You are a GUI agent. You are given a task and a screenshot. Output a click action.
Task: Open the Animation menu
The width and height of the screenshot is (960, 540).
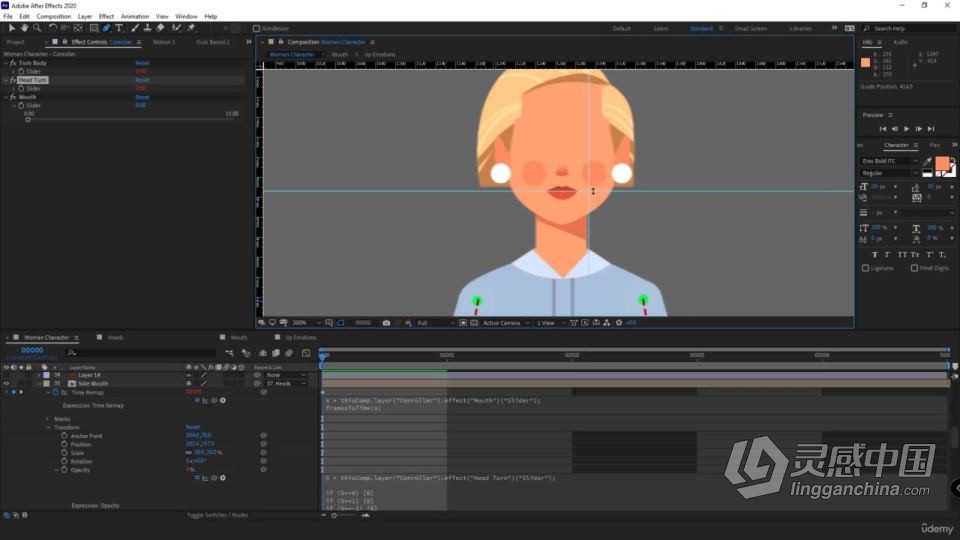pyautogui.click(x=135, y=17)
